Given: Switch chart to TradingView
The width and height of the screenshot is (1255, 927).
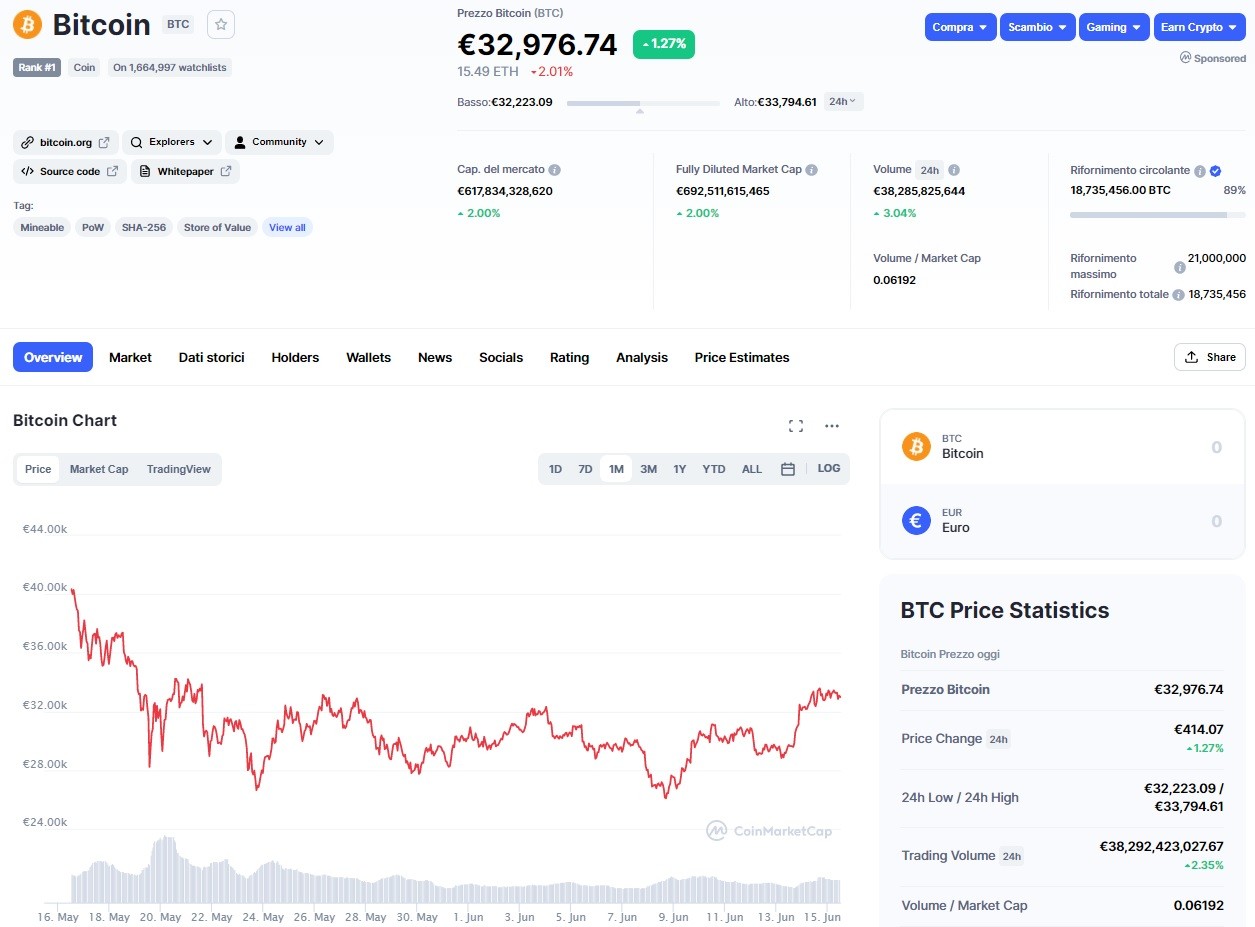Looking at the screenshot, I should pos(179,469).
